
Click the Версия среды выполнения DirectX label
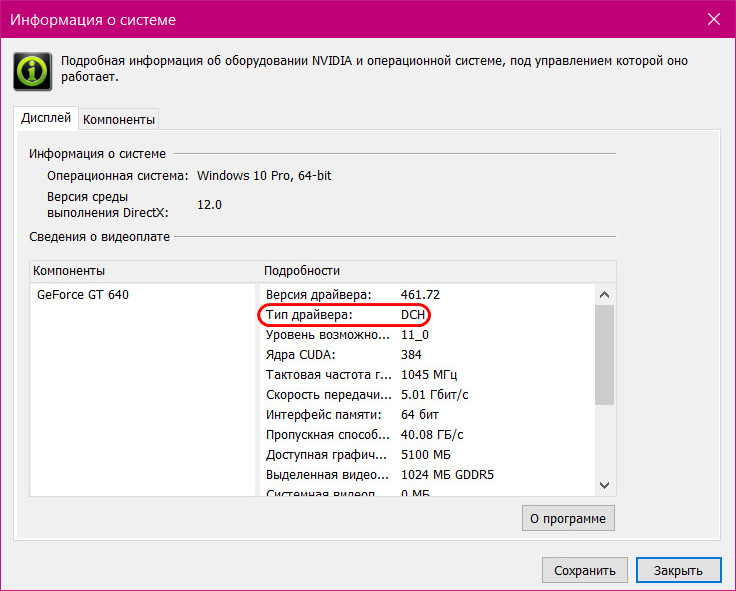tap(107, 205)
